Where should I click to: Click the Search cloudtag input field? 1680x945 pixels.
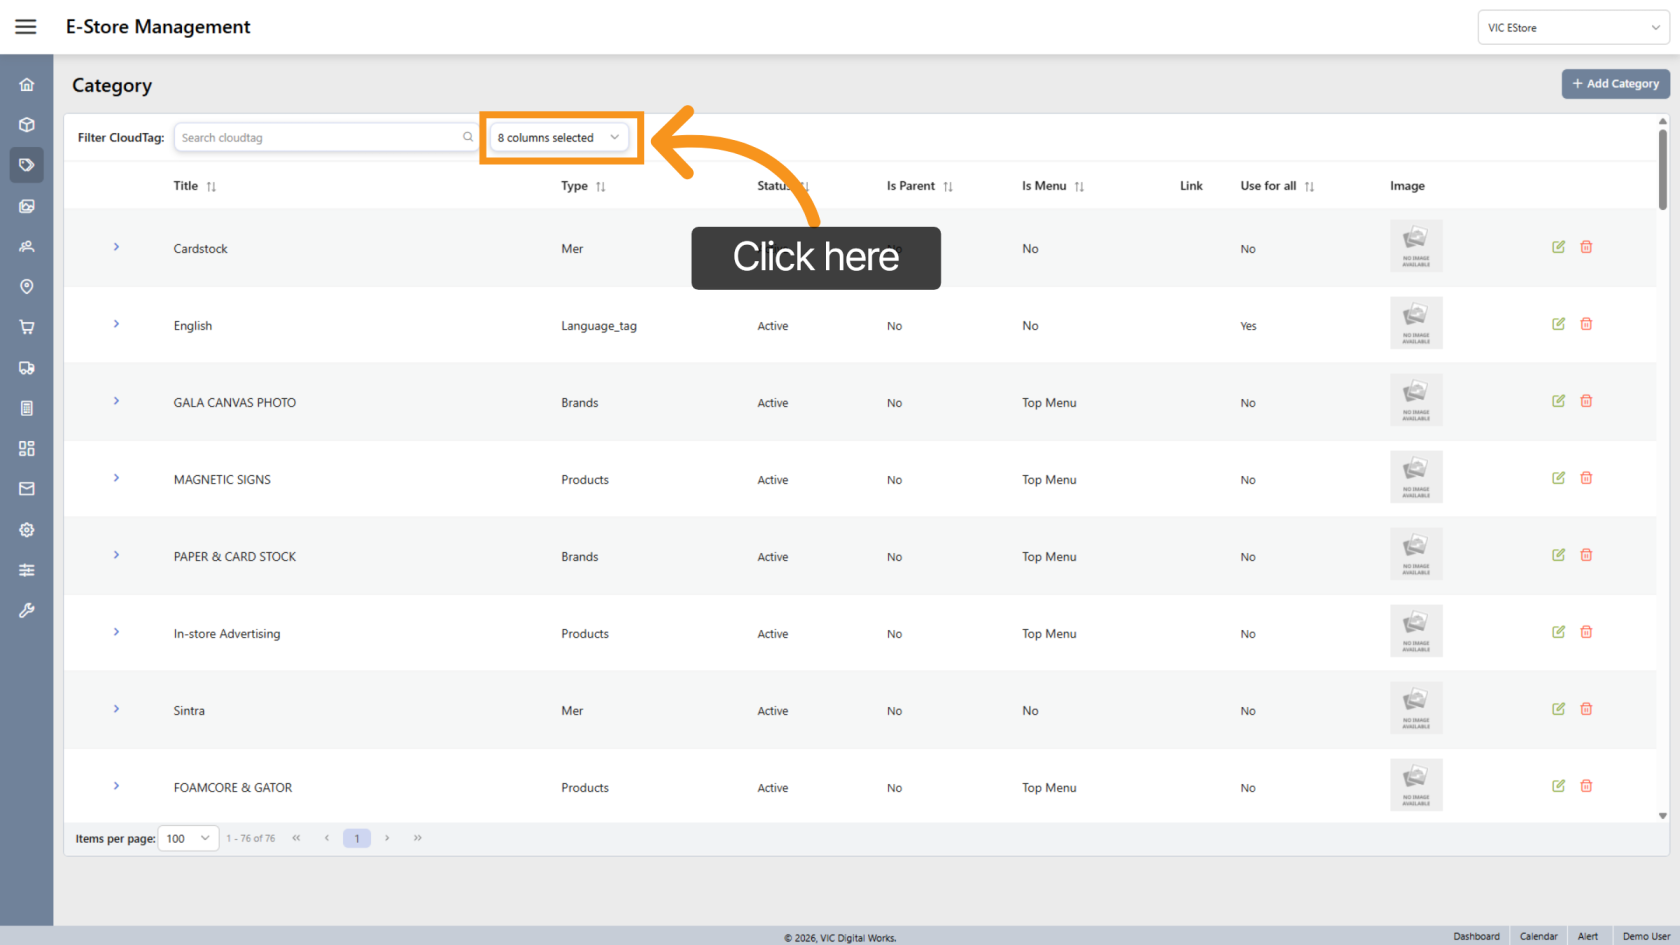(320, 138)
